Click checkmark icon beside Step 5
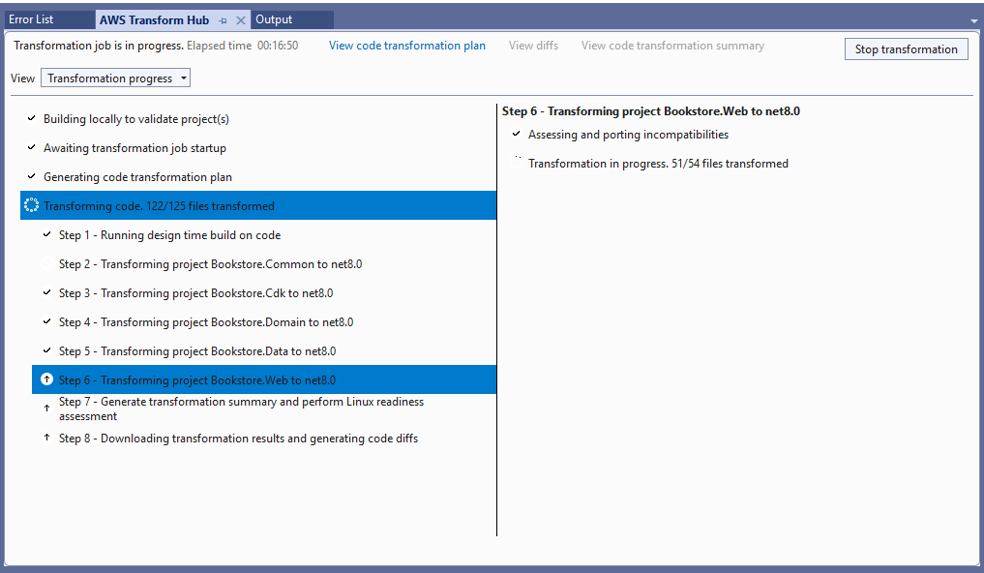Image resolution: width=984 pixels, height=573 pixels. click(x=46, y=350)
